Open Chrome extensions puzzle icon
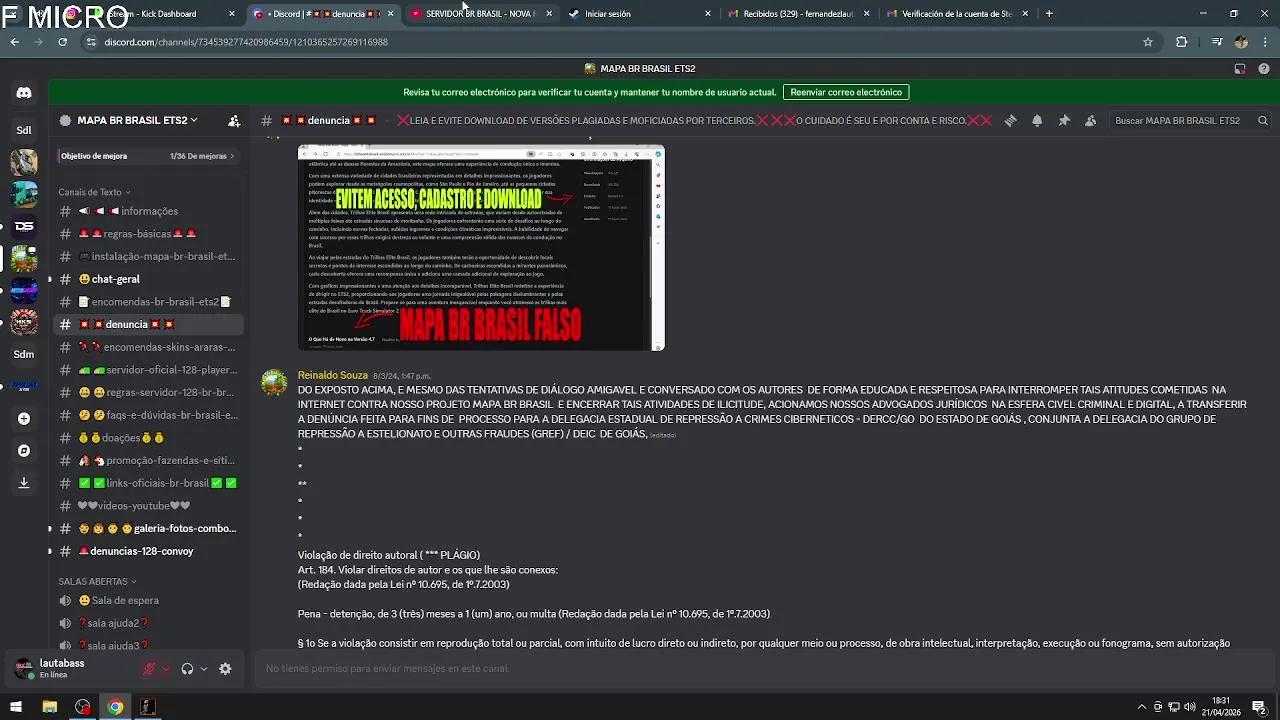Screen dimensions: 1280x720 (x=1182, y=42)
